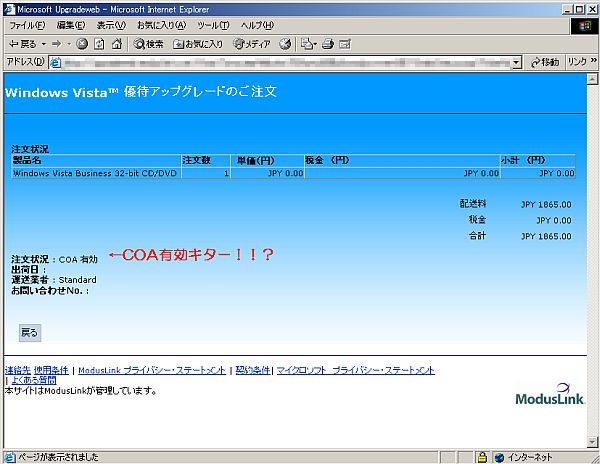
Task: Click the Print toolbar icon
Action: [328, 44]
